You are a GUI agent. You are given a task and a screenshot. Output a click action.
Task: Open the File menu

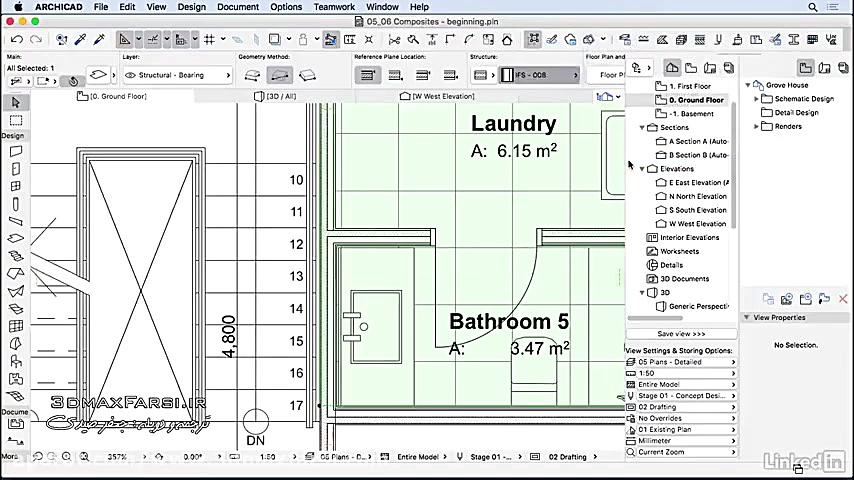click(x=101, y=7)
